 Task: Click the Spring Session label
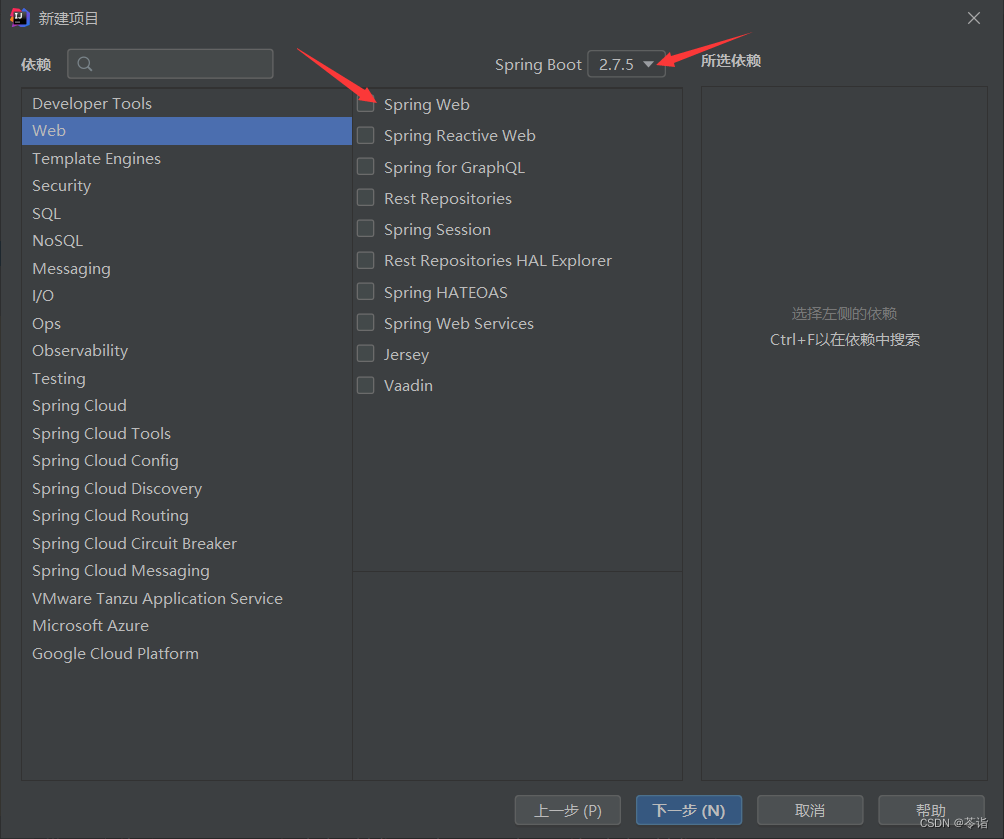click(437, 230)
